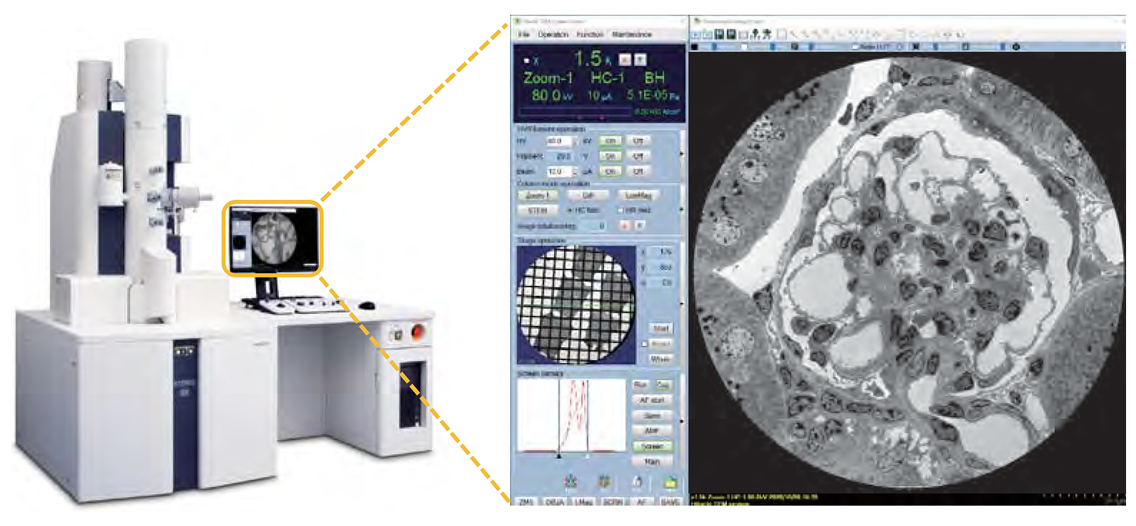
Task: Expand the Stage operation panel arrow
Action: [681, 303]
